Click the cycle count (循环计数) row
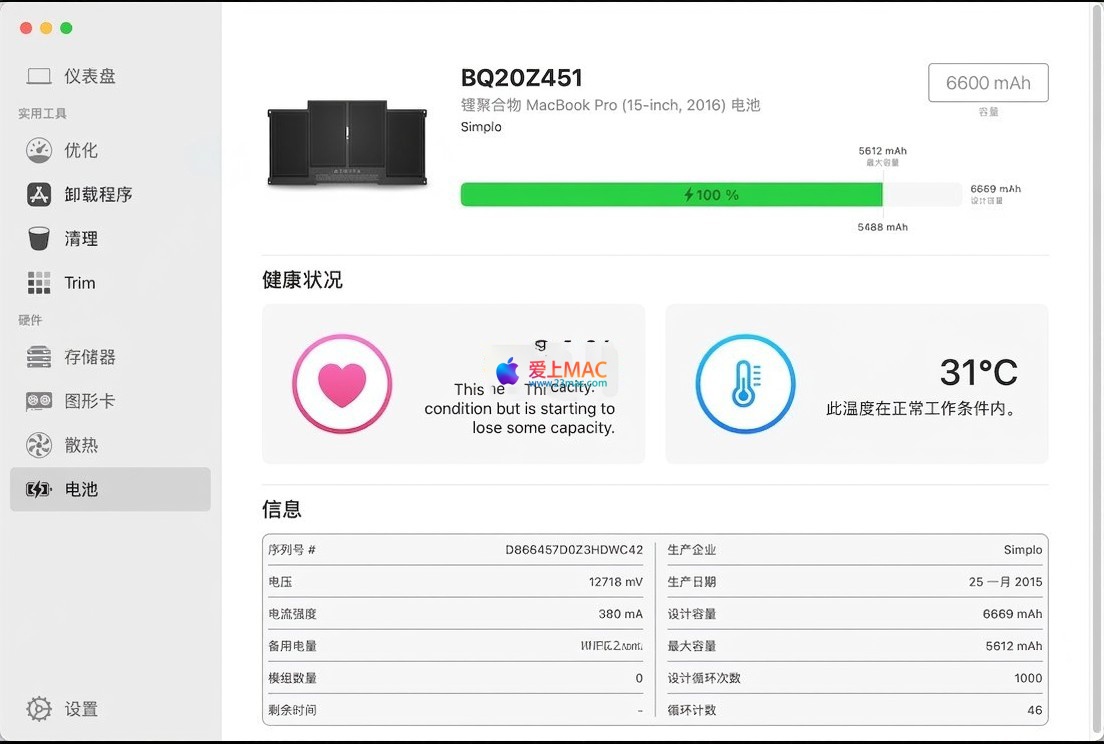1104x744 pixels. pyautogui.click(x=854, y=710)
